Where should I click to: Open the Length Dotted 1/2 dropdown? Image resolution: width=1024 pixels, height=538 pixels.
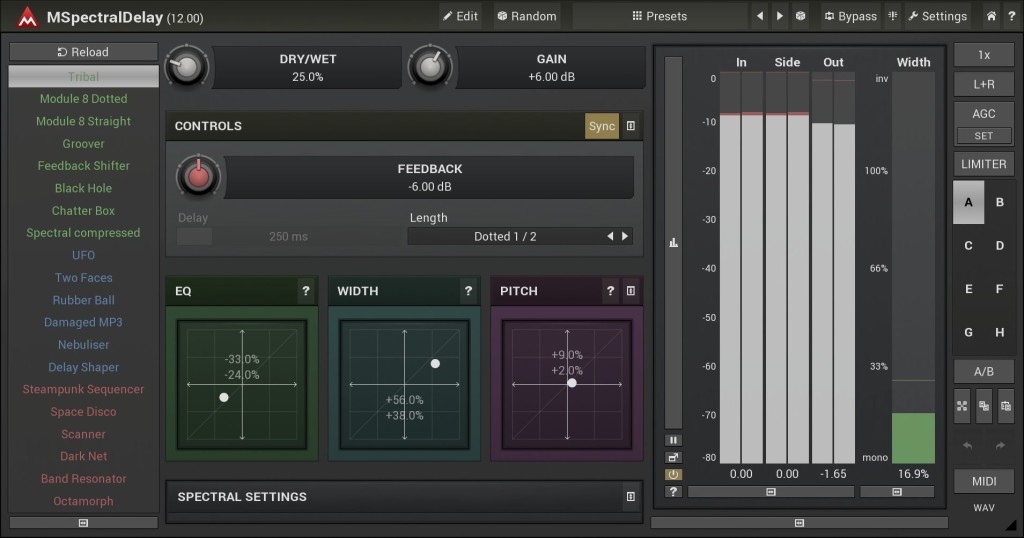[505, 237]
